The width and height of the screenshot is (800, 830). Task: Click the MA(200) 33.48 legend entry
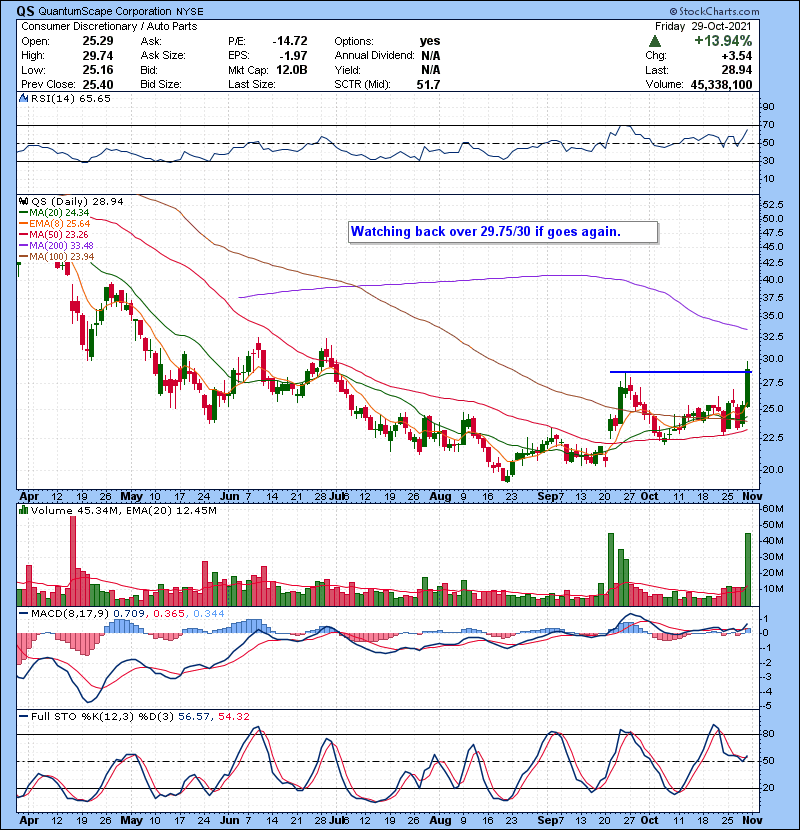[x=56, y=246]
